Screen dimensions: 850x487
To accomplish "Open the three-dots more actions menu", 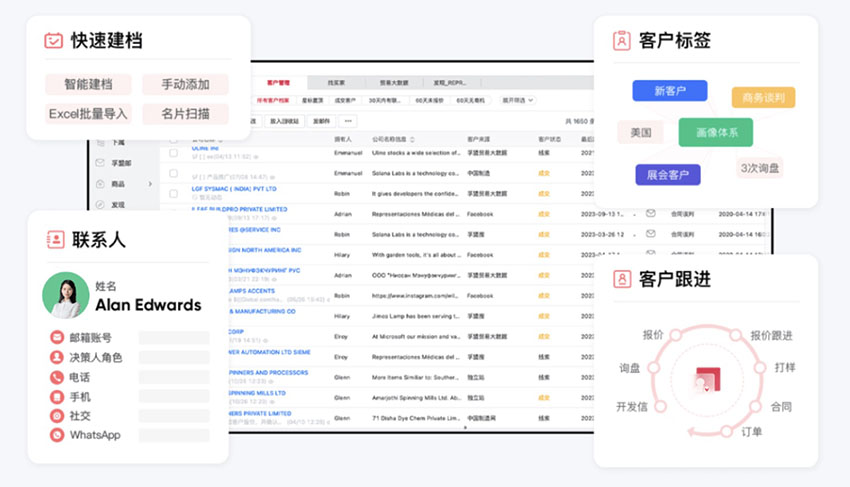I will 347,120.
